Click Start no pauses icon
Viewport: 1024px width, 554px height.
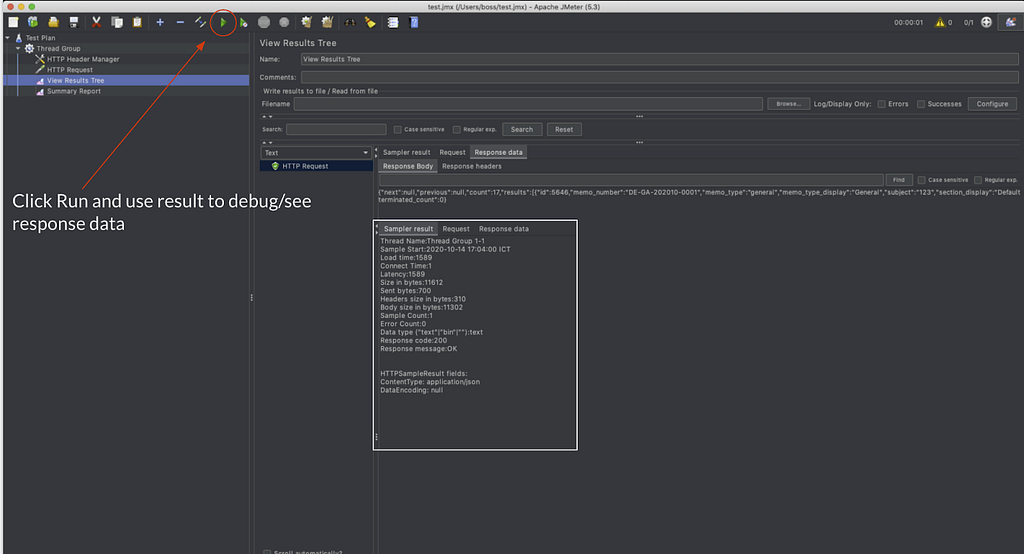tap(243, 22)
